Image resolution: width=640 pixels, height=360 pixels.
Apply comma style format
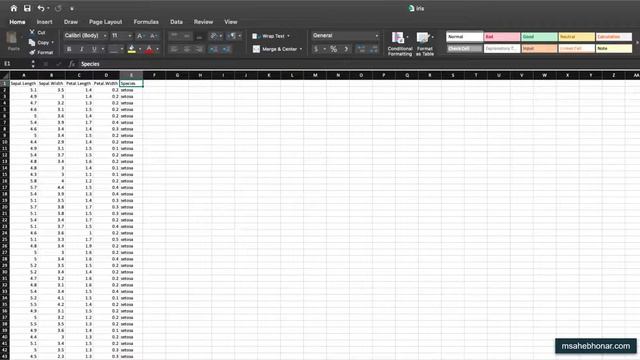coord(346,49)
